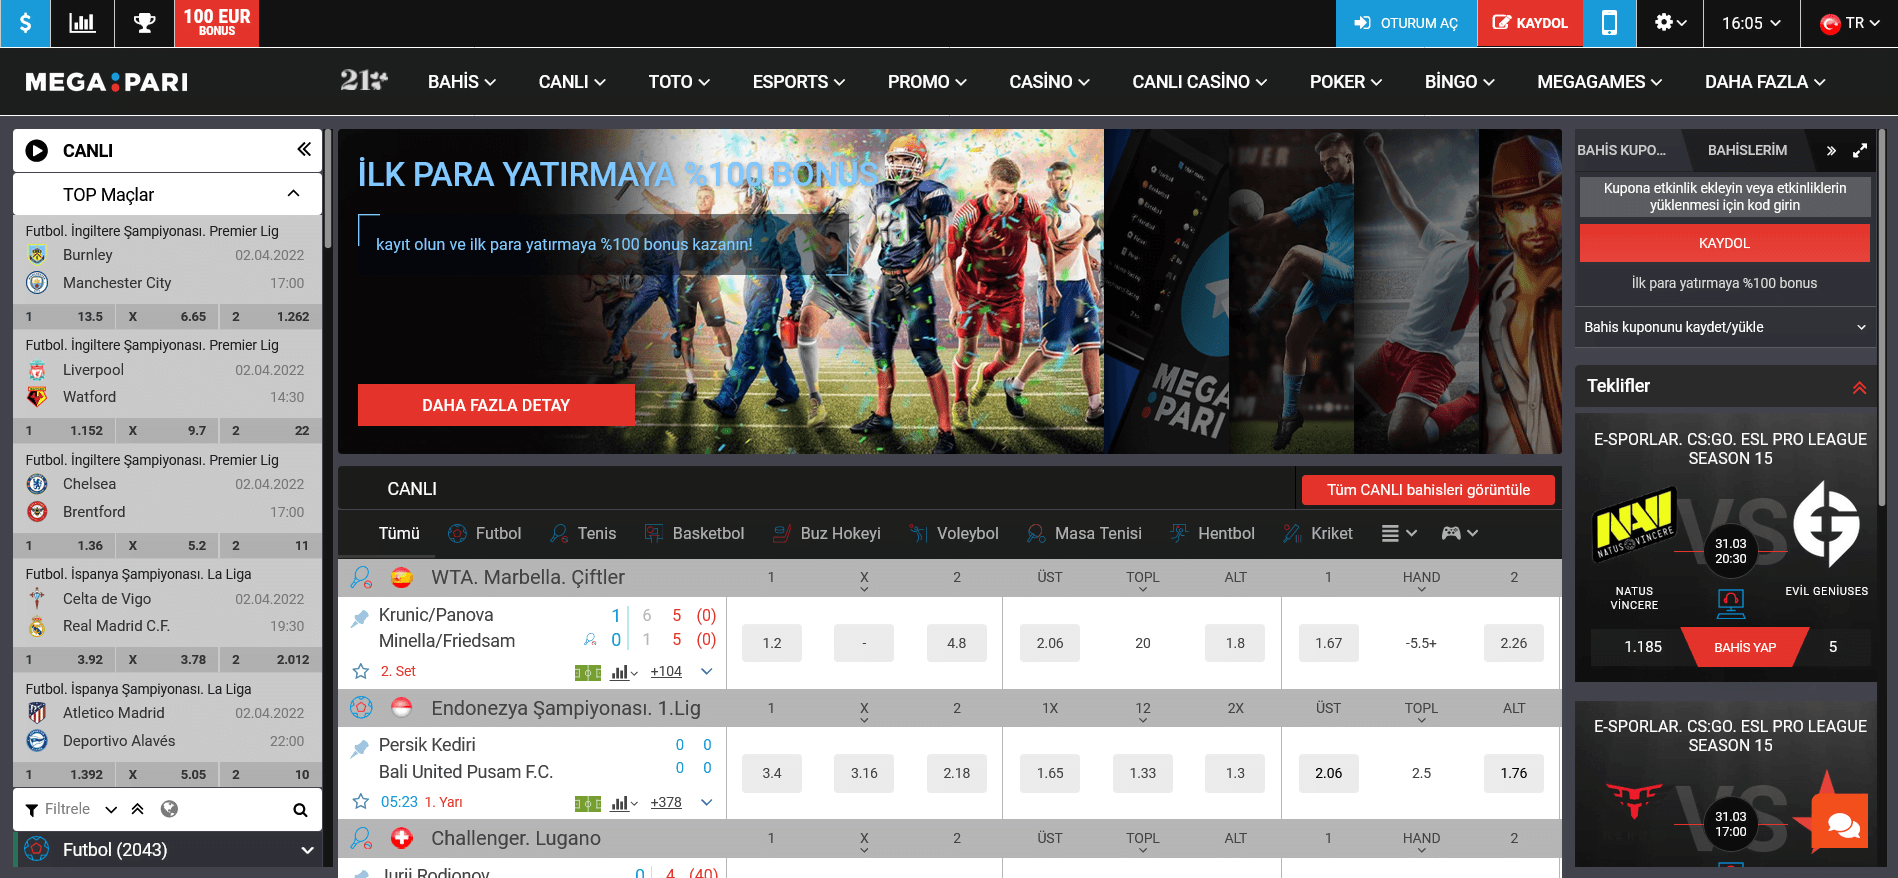Open the 21+ games icon

pyautogui.click(x=363, y=81)
